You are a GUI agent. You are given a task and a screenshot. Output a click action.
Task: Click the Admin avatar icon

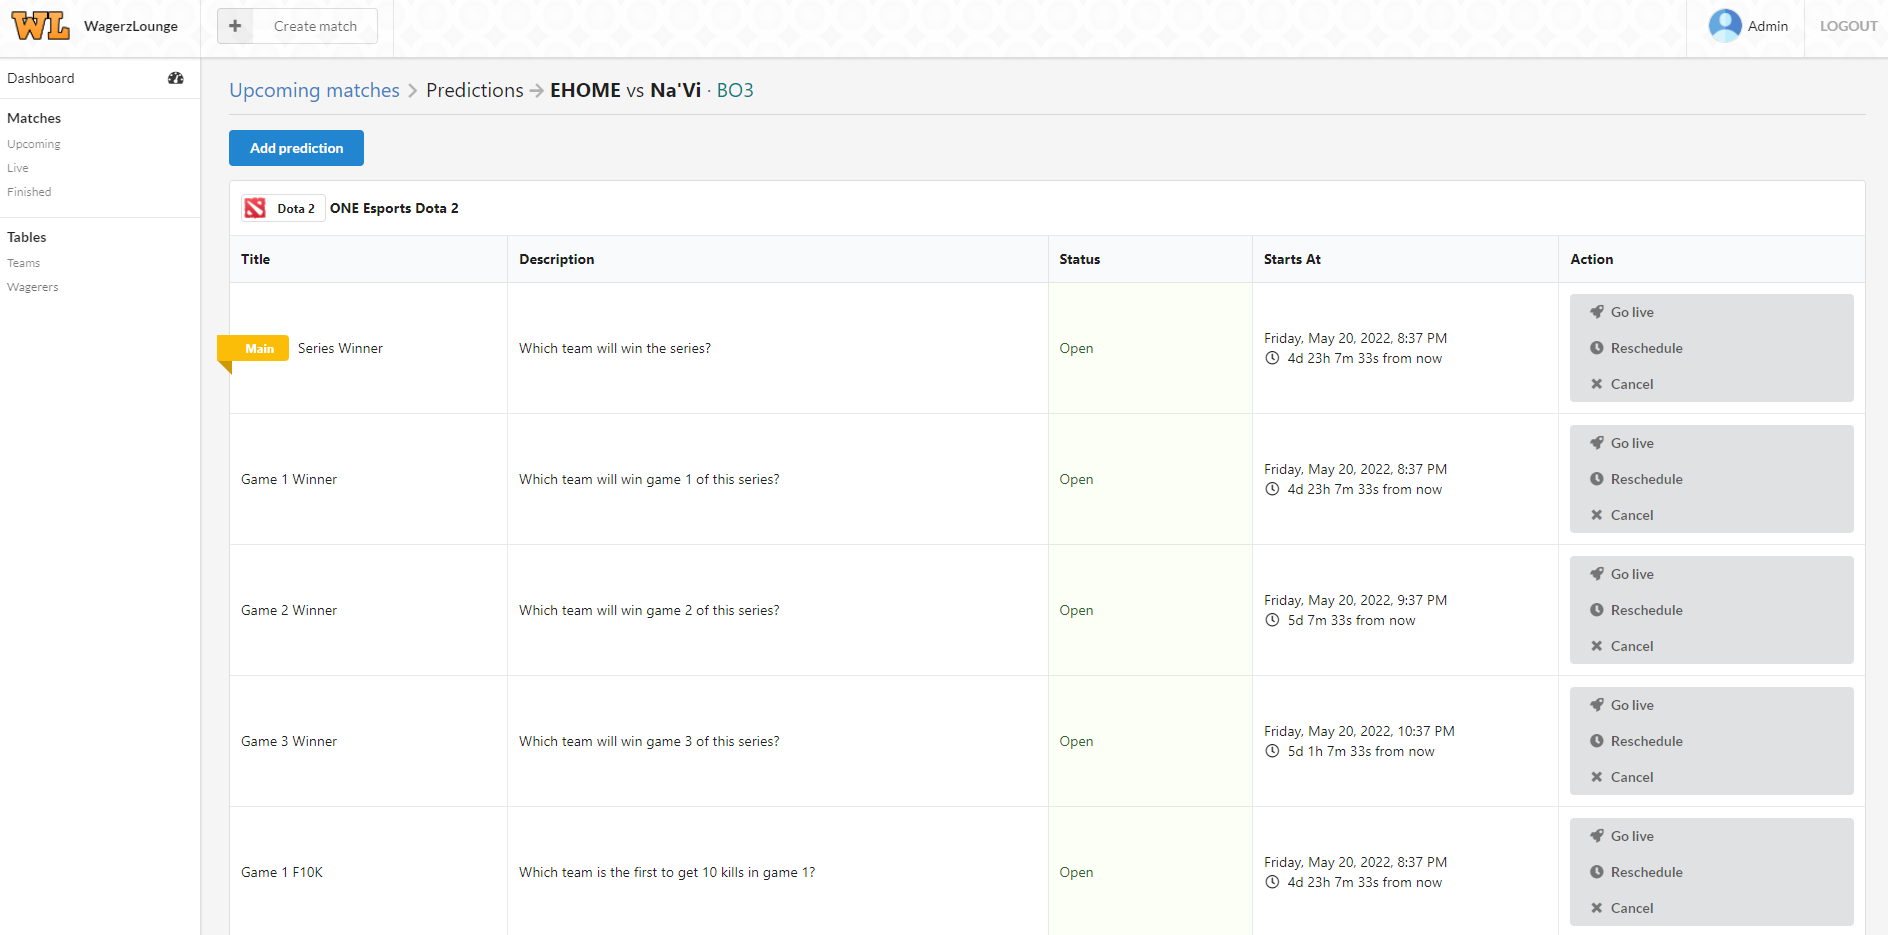(x=1723, y=25)
